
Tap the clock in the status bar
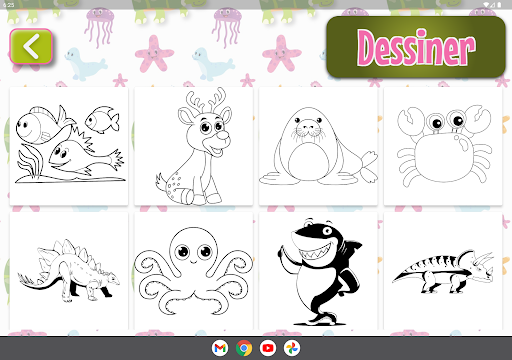(9, 5)
